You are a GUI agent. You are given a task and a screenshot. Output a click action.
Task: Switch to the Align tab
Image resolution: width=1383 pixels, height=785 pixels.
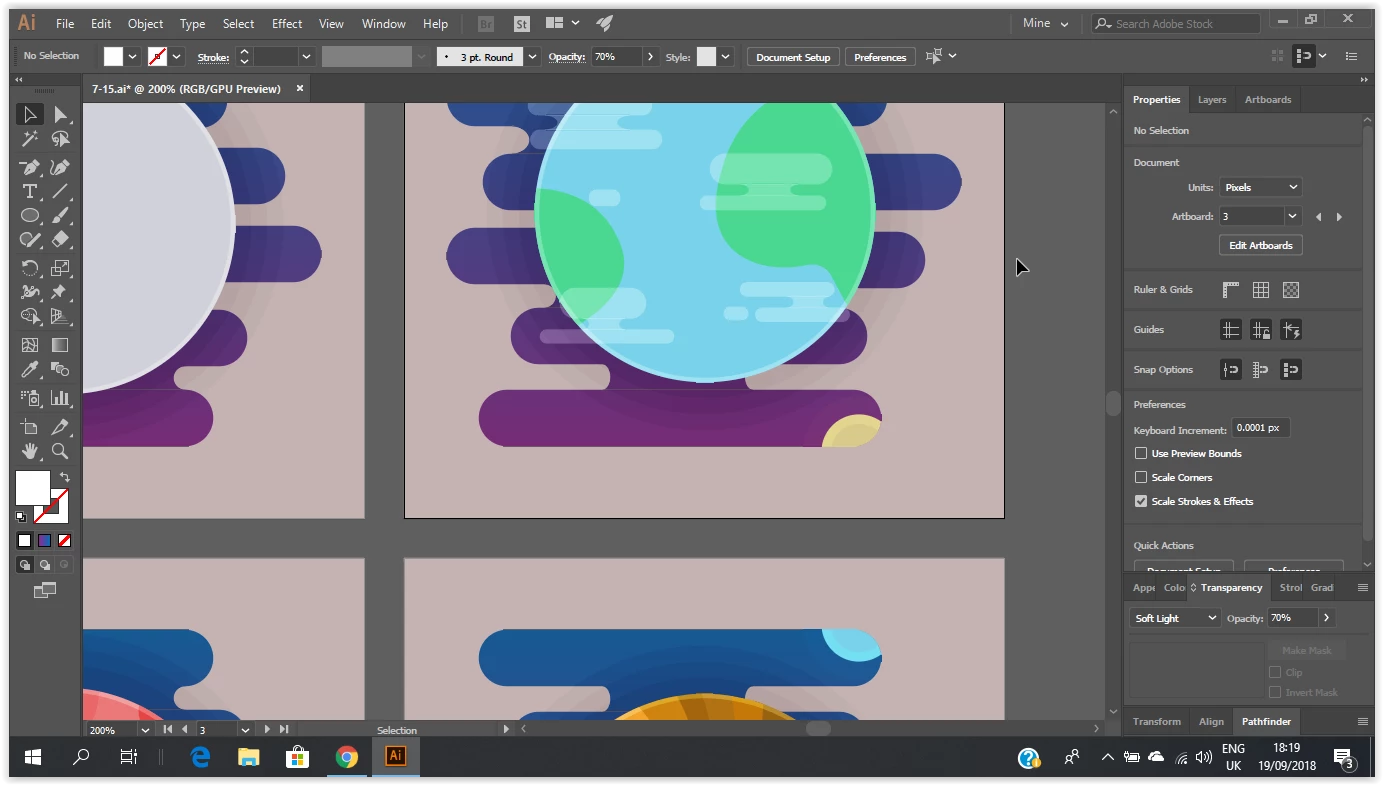pos(1211,721)
